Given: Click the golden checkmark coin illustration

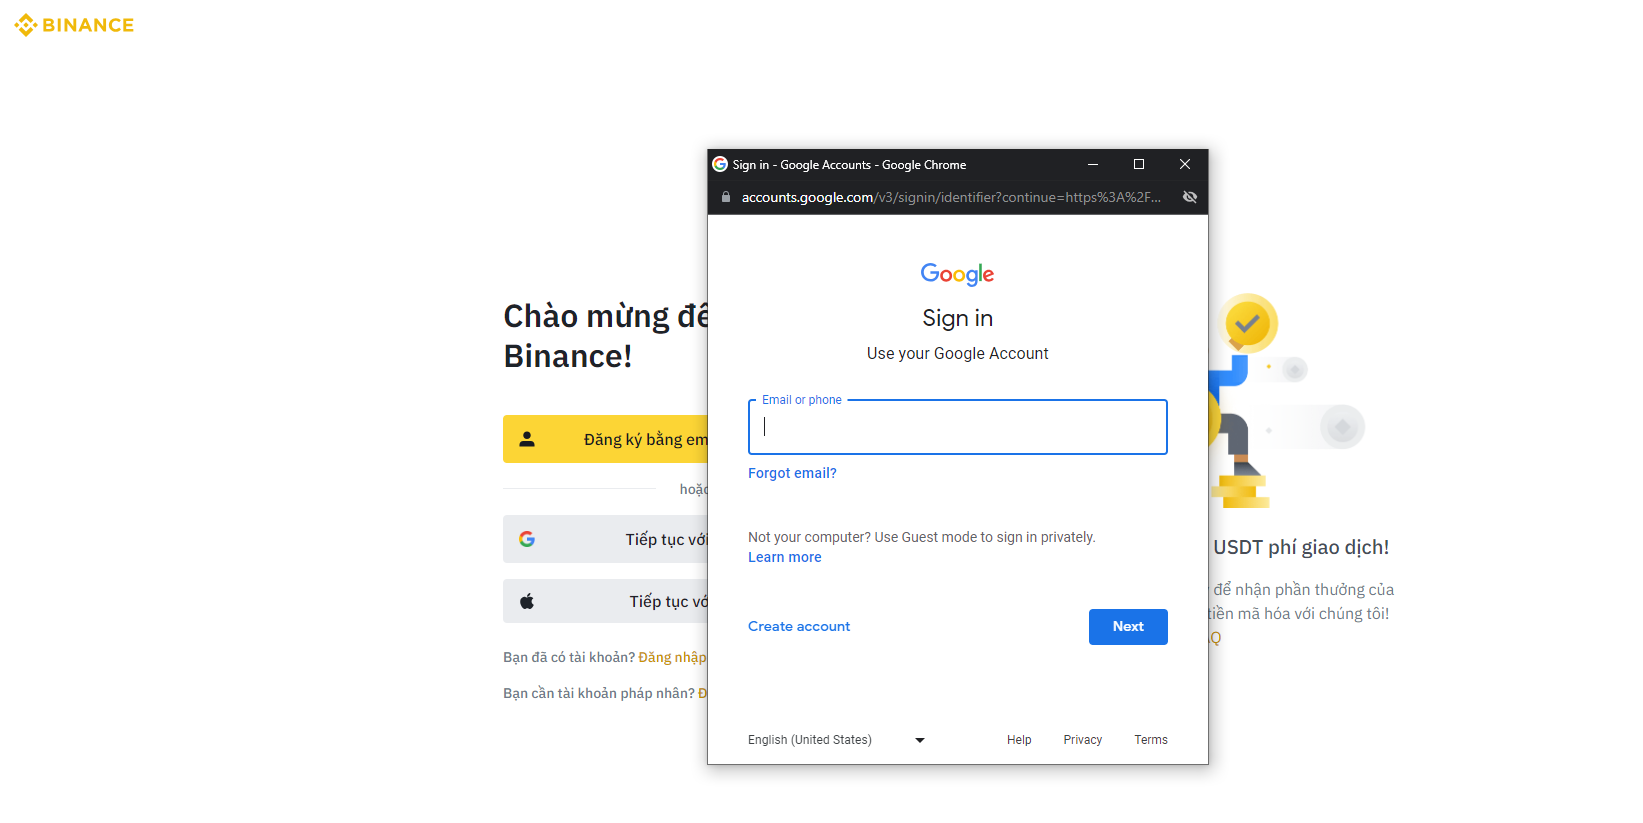Looking at the screenshot, I should [x=1248, y=323].
